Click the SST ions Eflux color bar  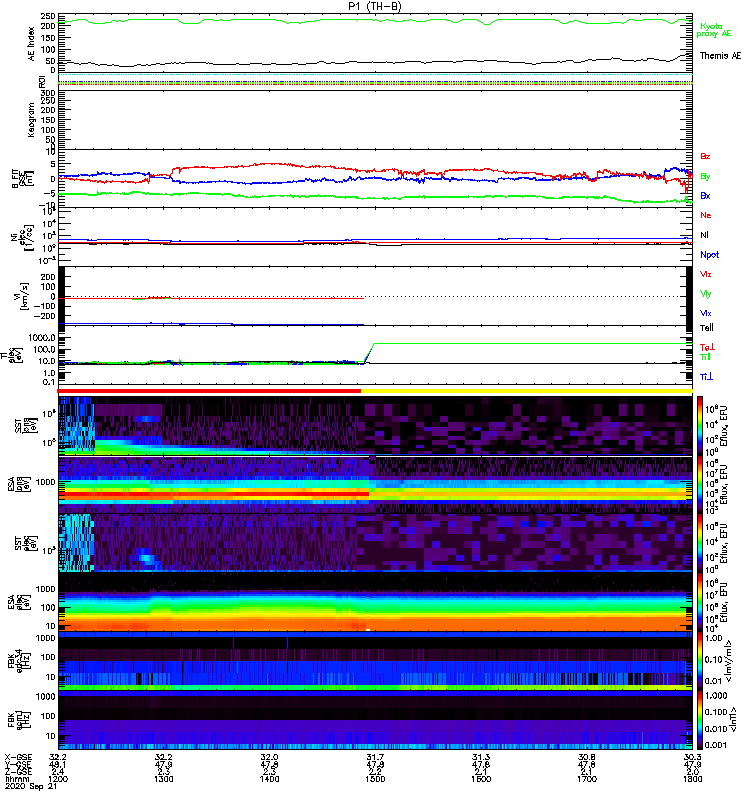[x=700, y=425]
